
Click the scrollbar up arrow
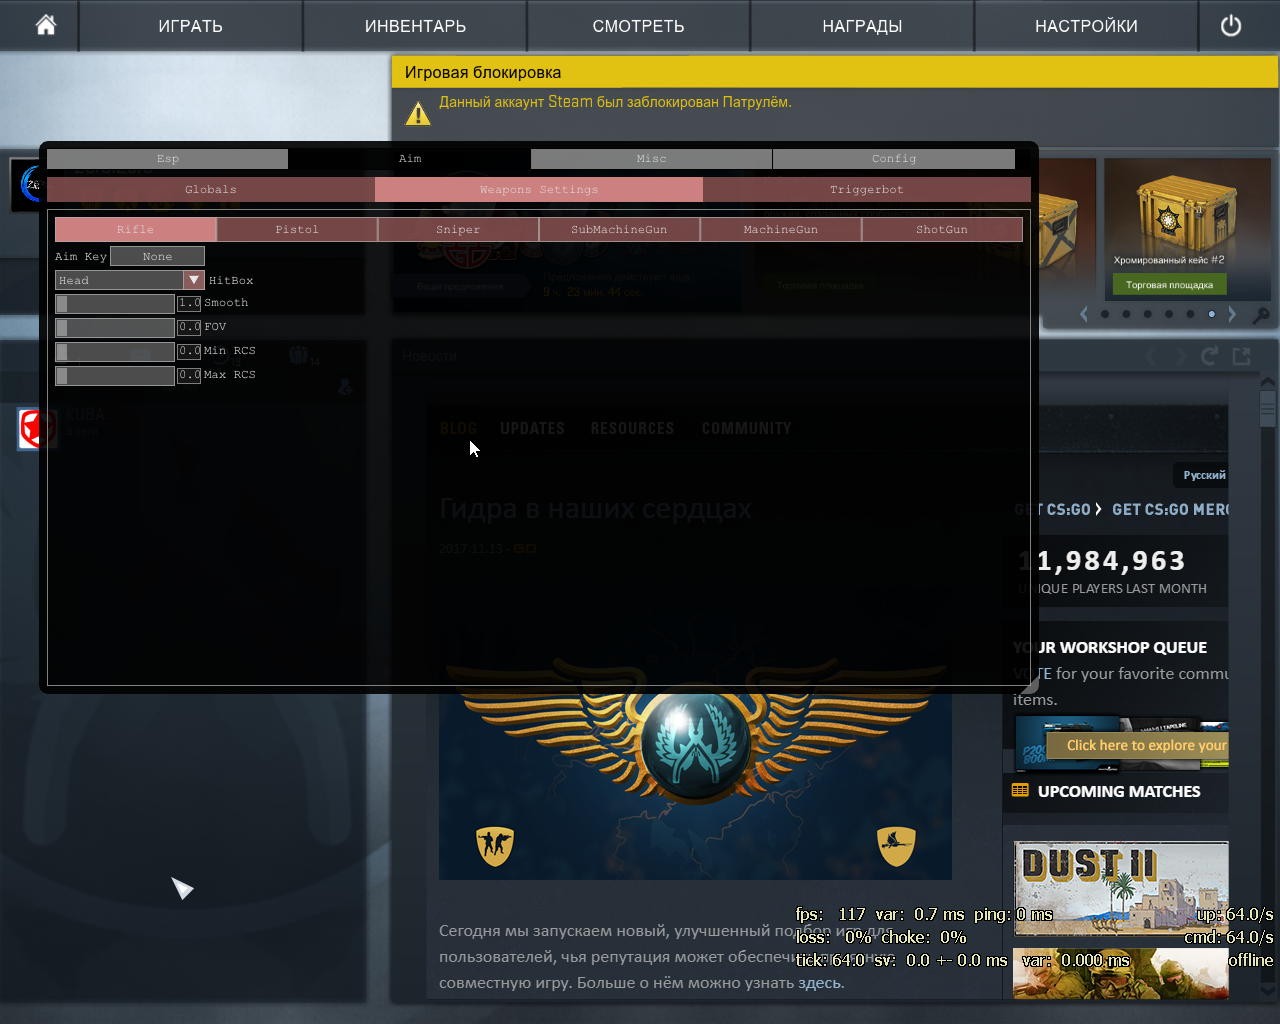(1268, 382)
